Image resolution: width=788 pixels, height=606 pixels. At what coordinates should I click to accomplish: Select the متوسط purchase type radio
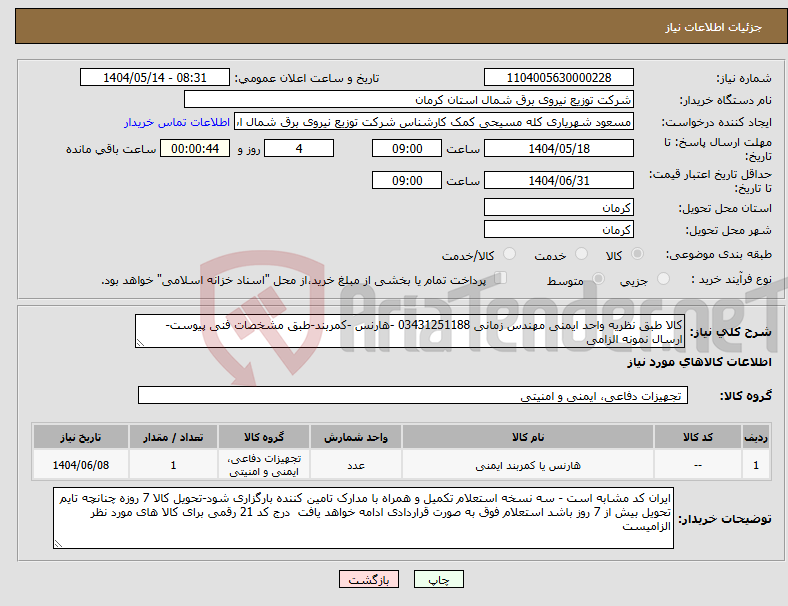click(598, 278)
